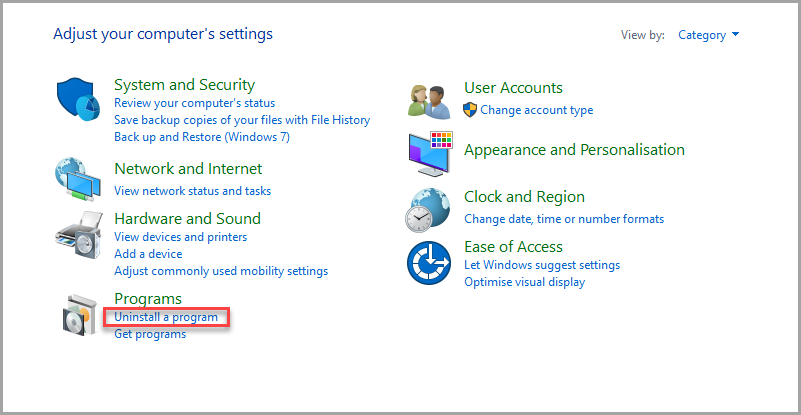Click Adjust commonly used mobility settings
This screenshot has width=801, height=415.
pos(220,271)
